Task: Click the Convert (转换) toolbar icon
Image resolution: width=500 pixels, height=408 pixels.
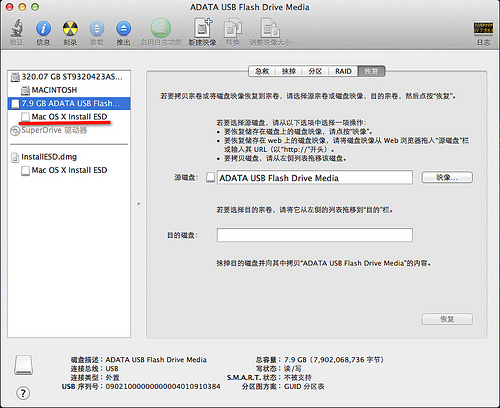Action: pos(233,28)
